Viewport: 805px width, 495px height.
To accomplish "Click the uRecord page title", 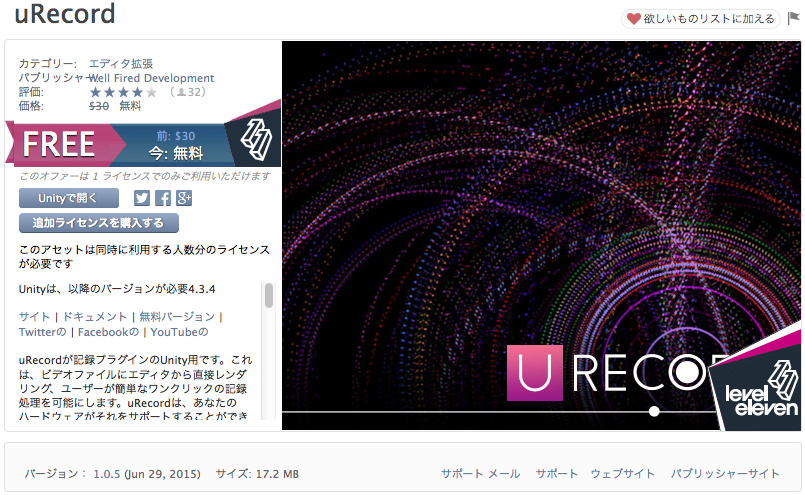I will point(65,14).
